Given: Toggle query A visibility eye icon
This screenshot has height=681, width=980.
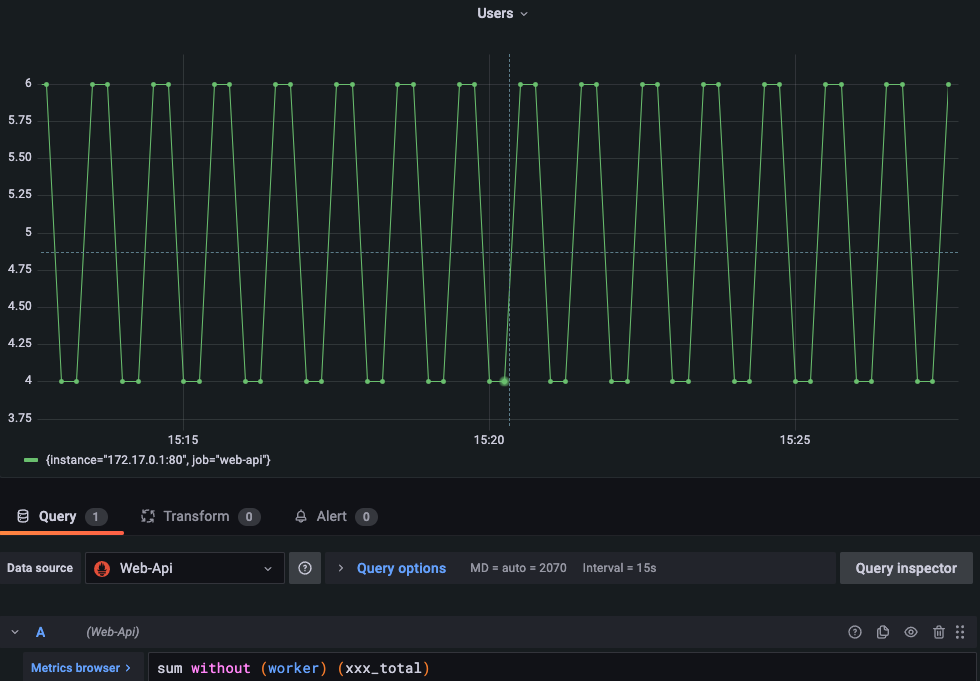Looking at the screenshot, I should tap(911, 632).
